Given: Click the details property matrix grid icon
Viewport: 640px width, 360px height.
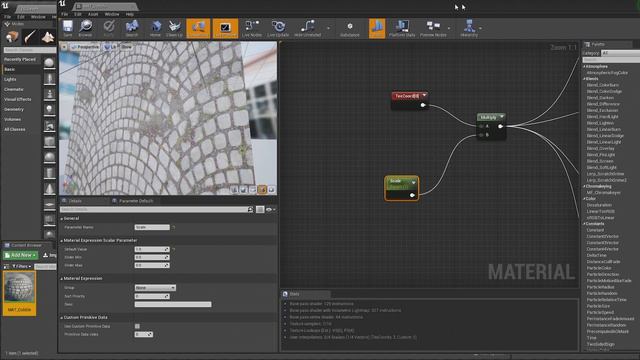Looking at the screenshot, I should click(x=260, y=209).
